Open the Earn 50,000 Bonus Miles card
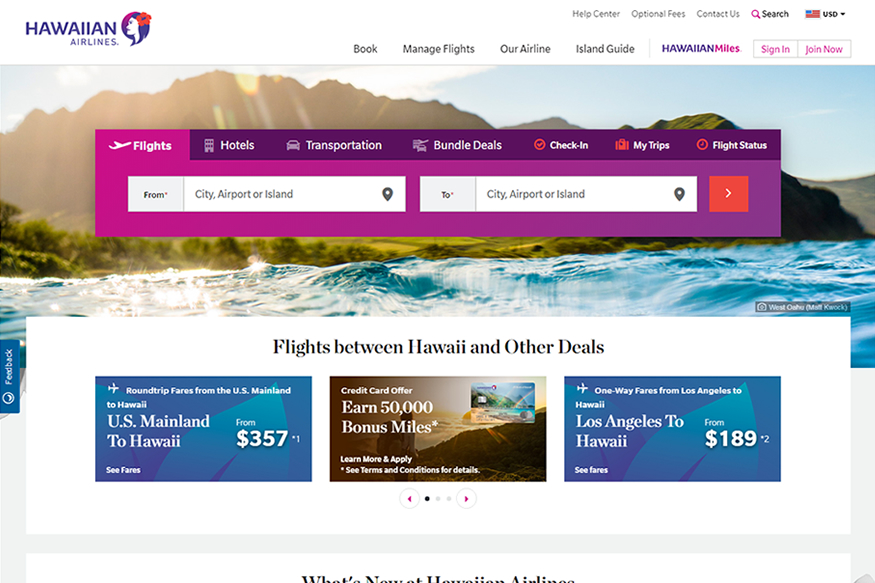 tap(438, 428)
